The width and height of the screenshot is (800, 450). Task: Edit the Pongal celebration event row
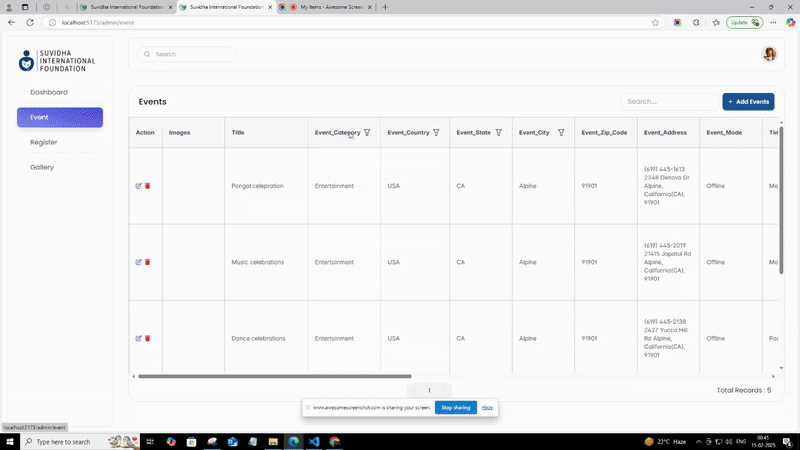(x=139, y=186)
